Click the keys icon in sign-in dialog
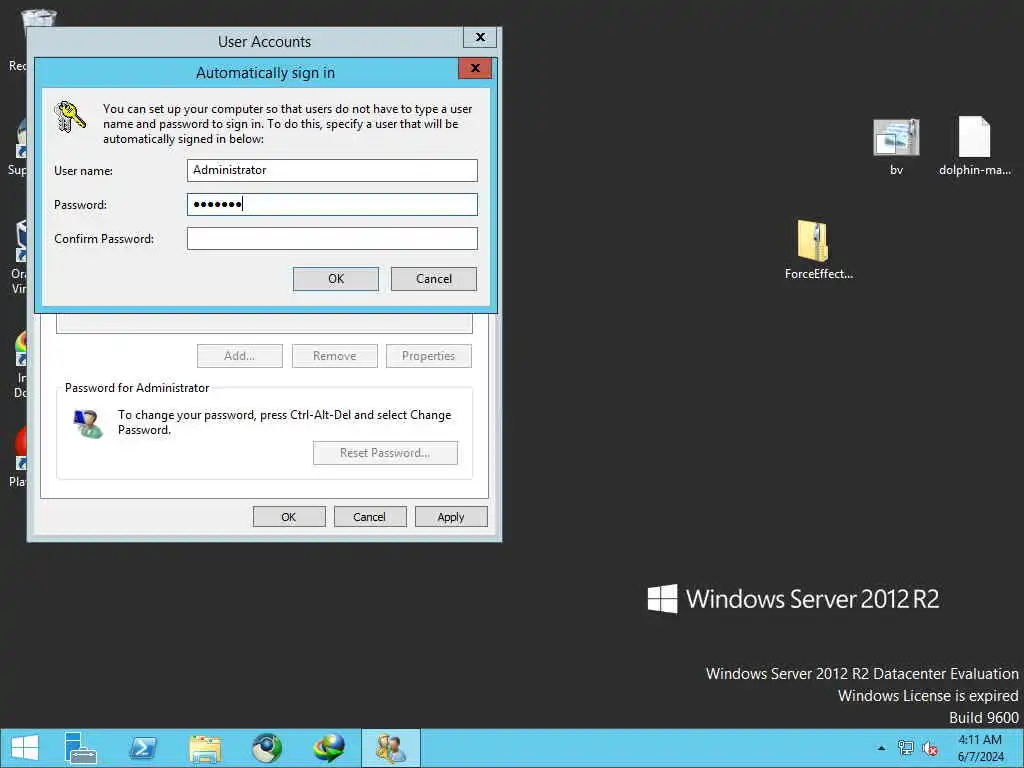 click(70, 117)
